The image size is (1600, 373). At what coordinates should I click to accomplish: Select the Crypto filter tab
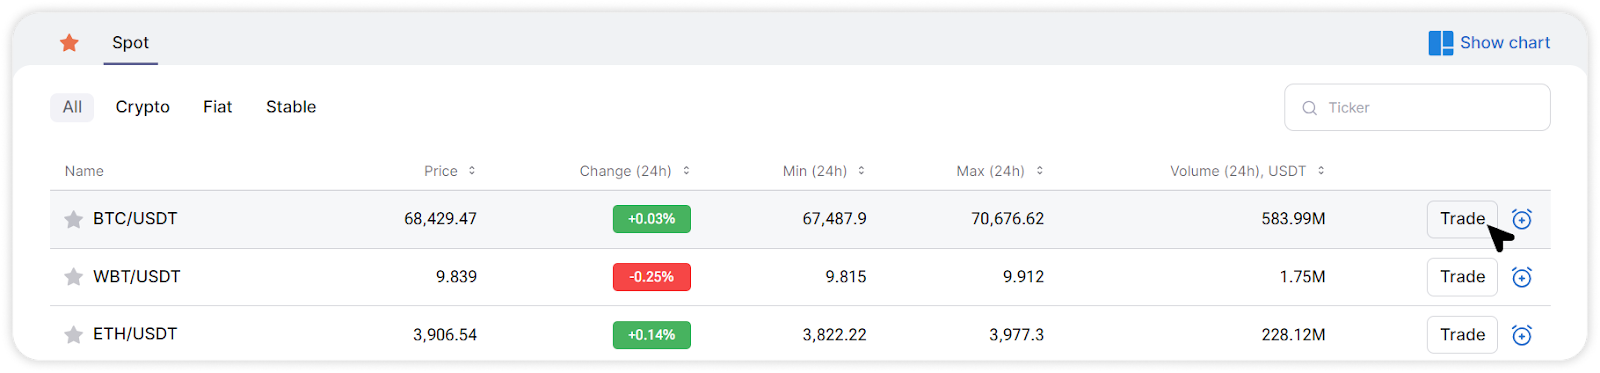click(143, 107)
